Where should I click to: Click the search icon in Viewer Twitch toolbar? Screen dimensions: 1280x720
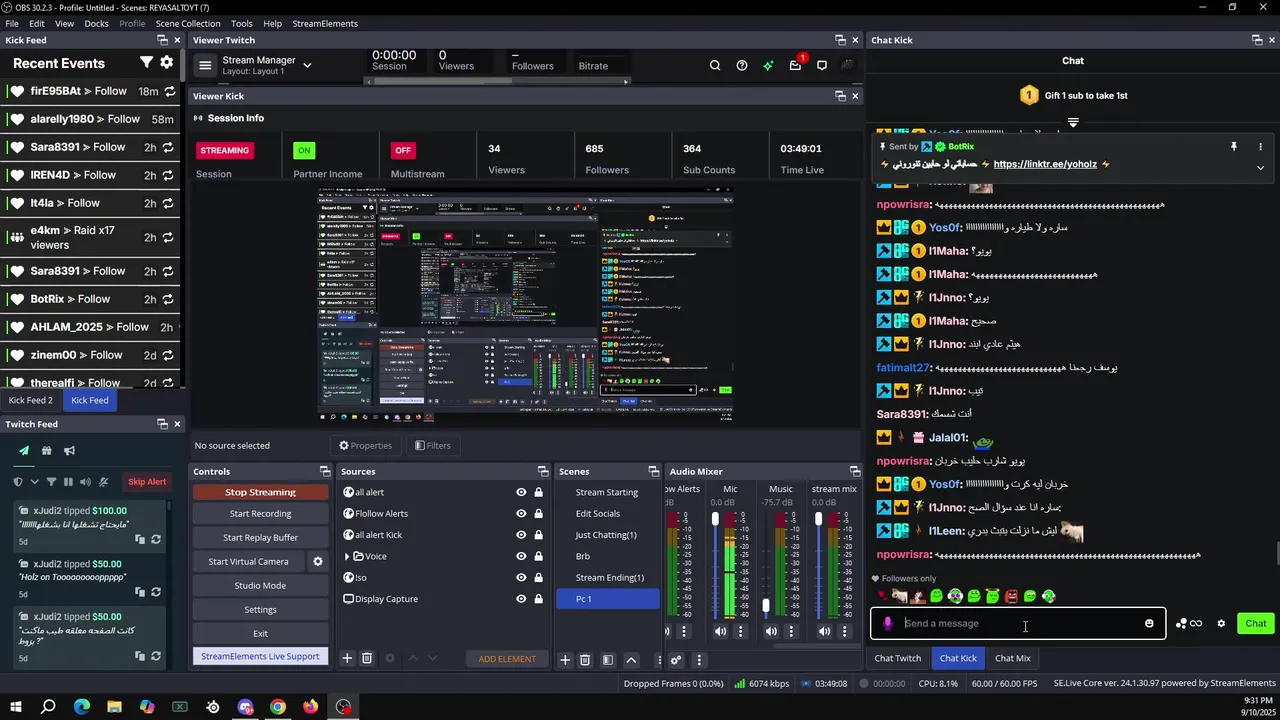click(715, 65)
